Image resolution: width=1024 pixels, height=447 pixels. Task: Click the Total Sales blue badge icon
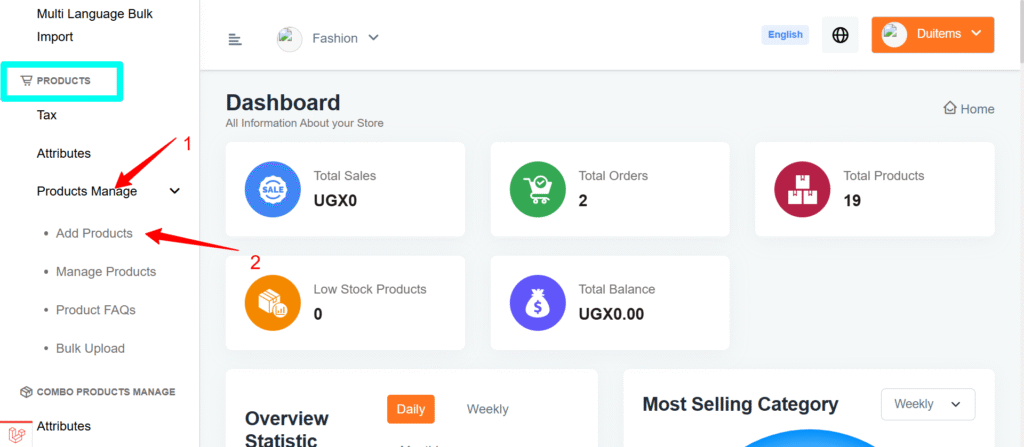(273, 189)
